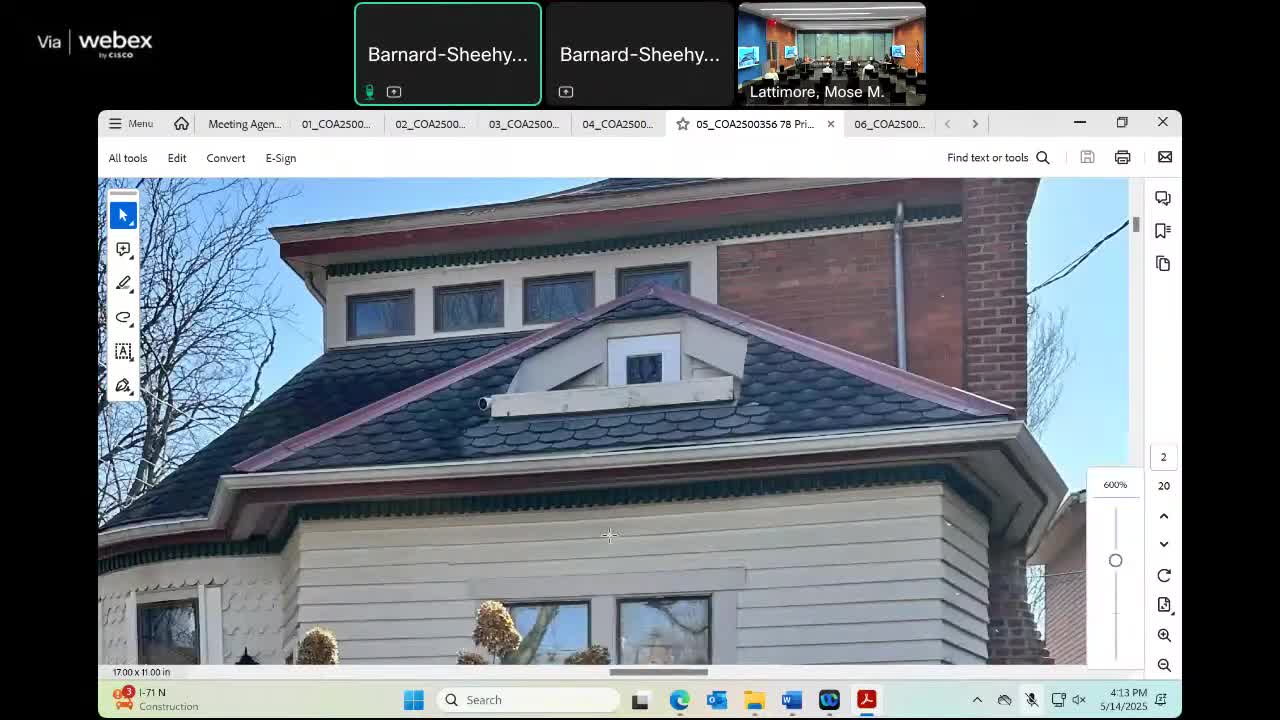Select the second Barnard-Sheehy participant tile
Viewport: 1280px width, 720px height.
coord(640,54)
